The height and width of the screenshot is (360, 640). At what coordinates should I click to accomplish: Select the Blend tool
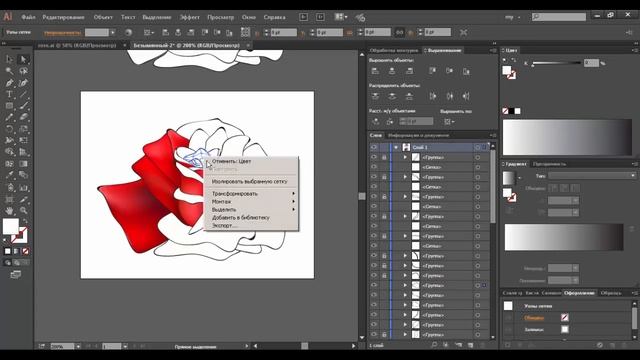tap(23, 176)
